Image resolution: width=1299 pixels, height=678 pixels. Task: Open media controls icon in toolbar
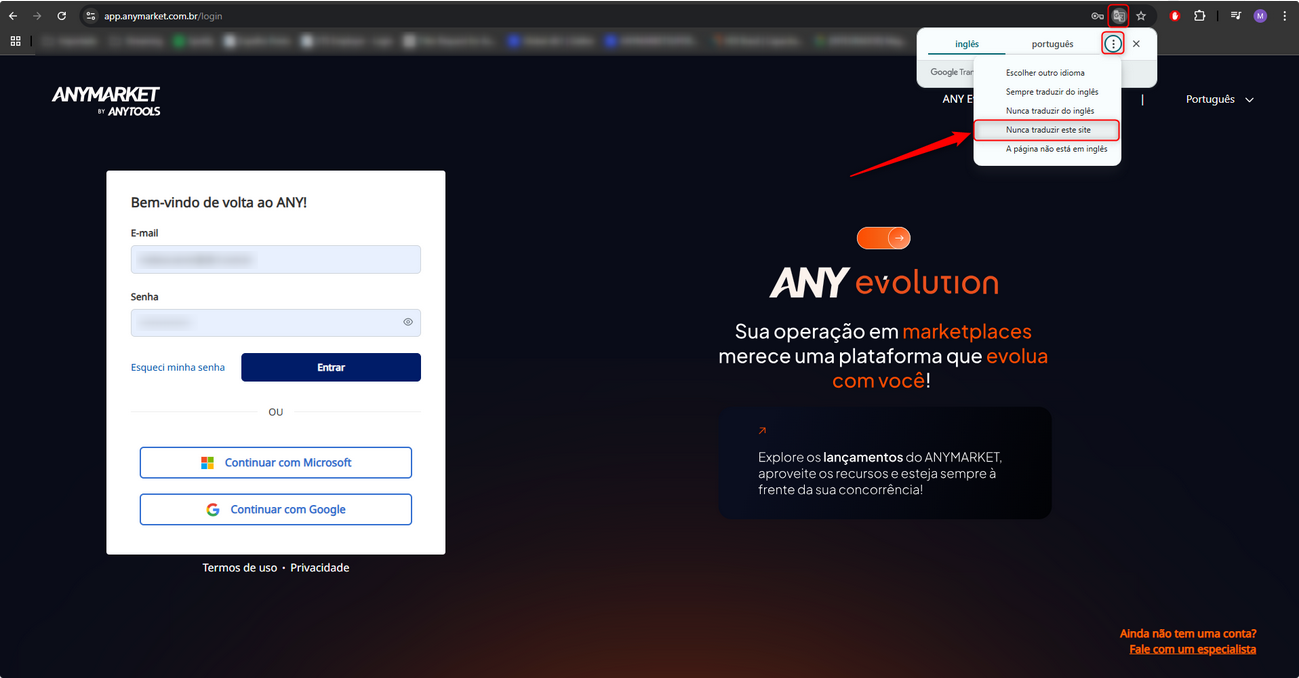click(x=1236, y=16)
